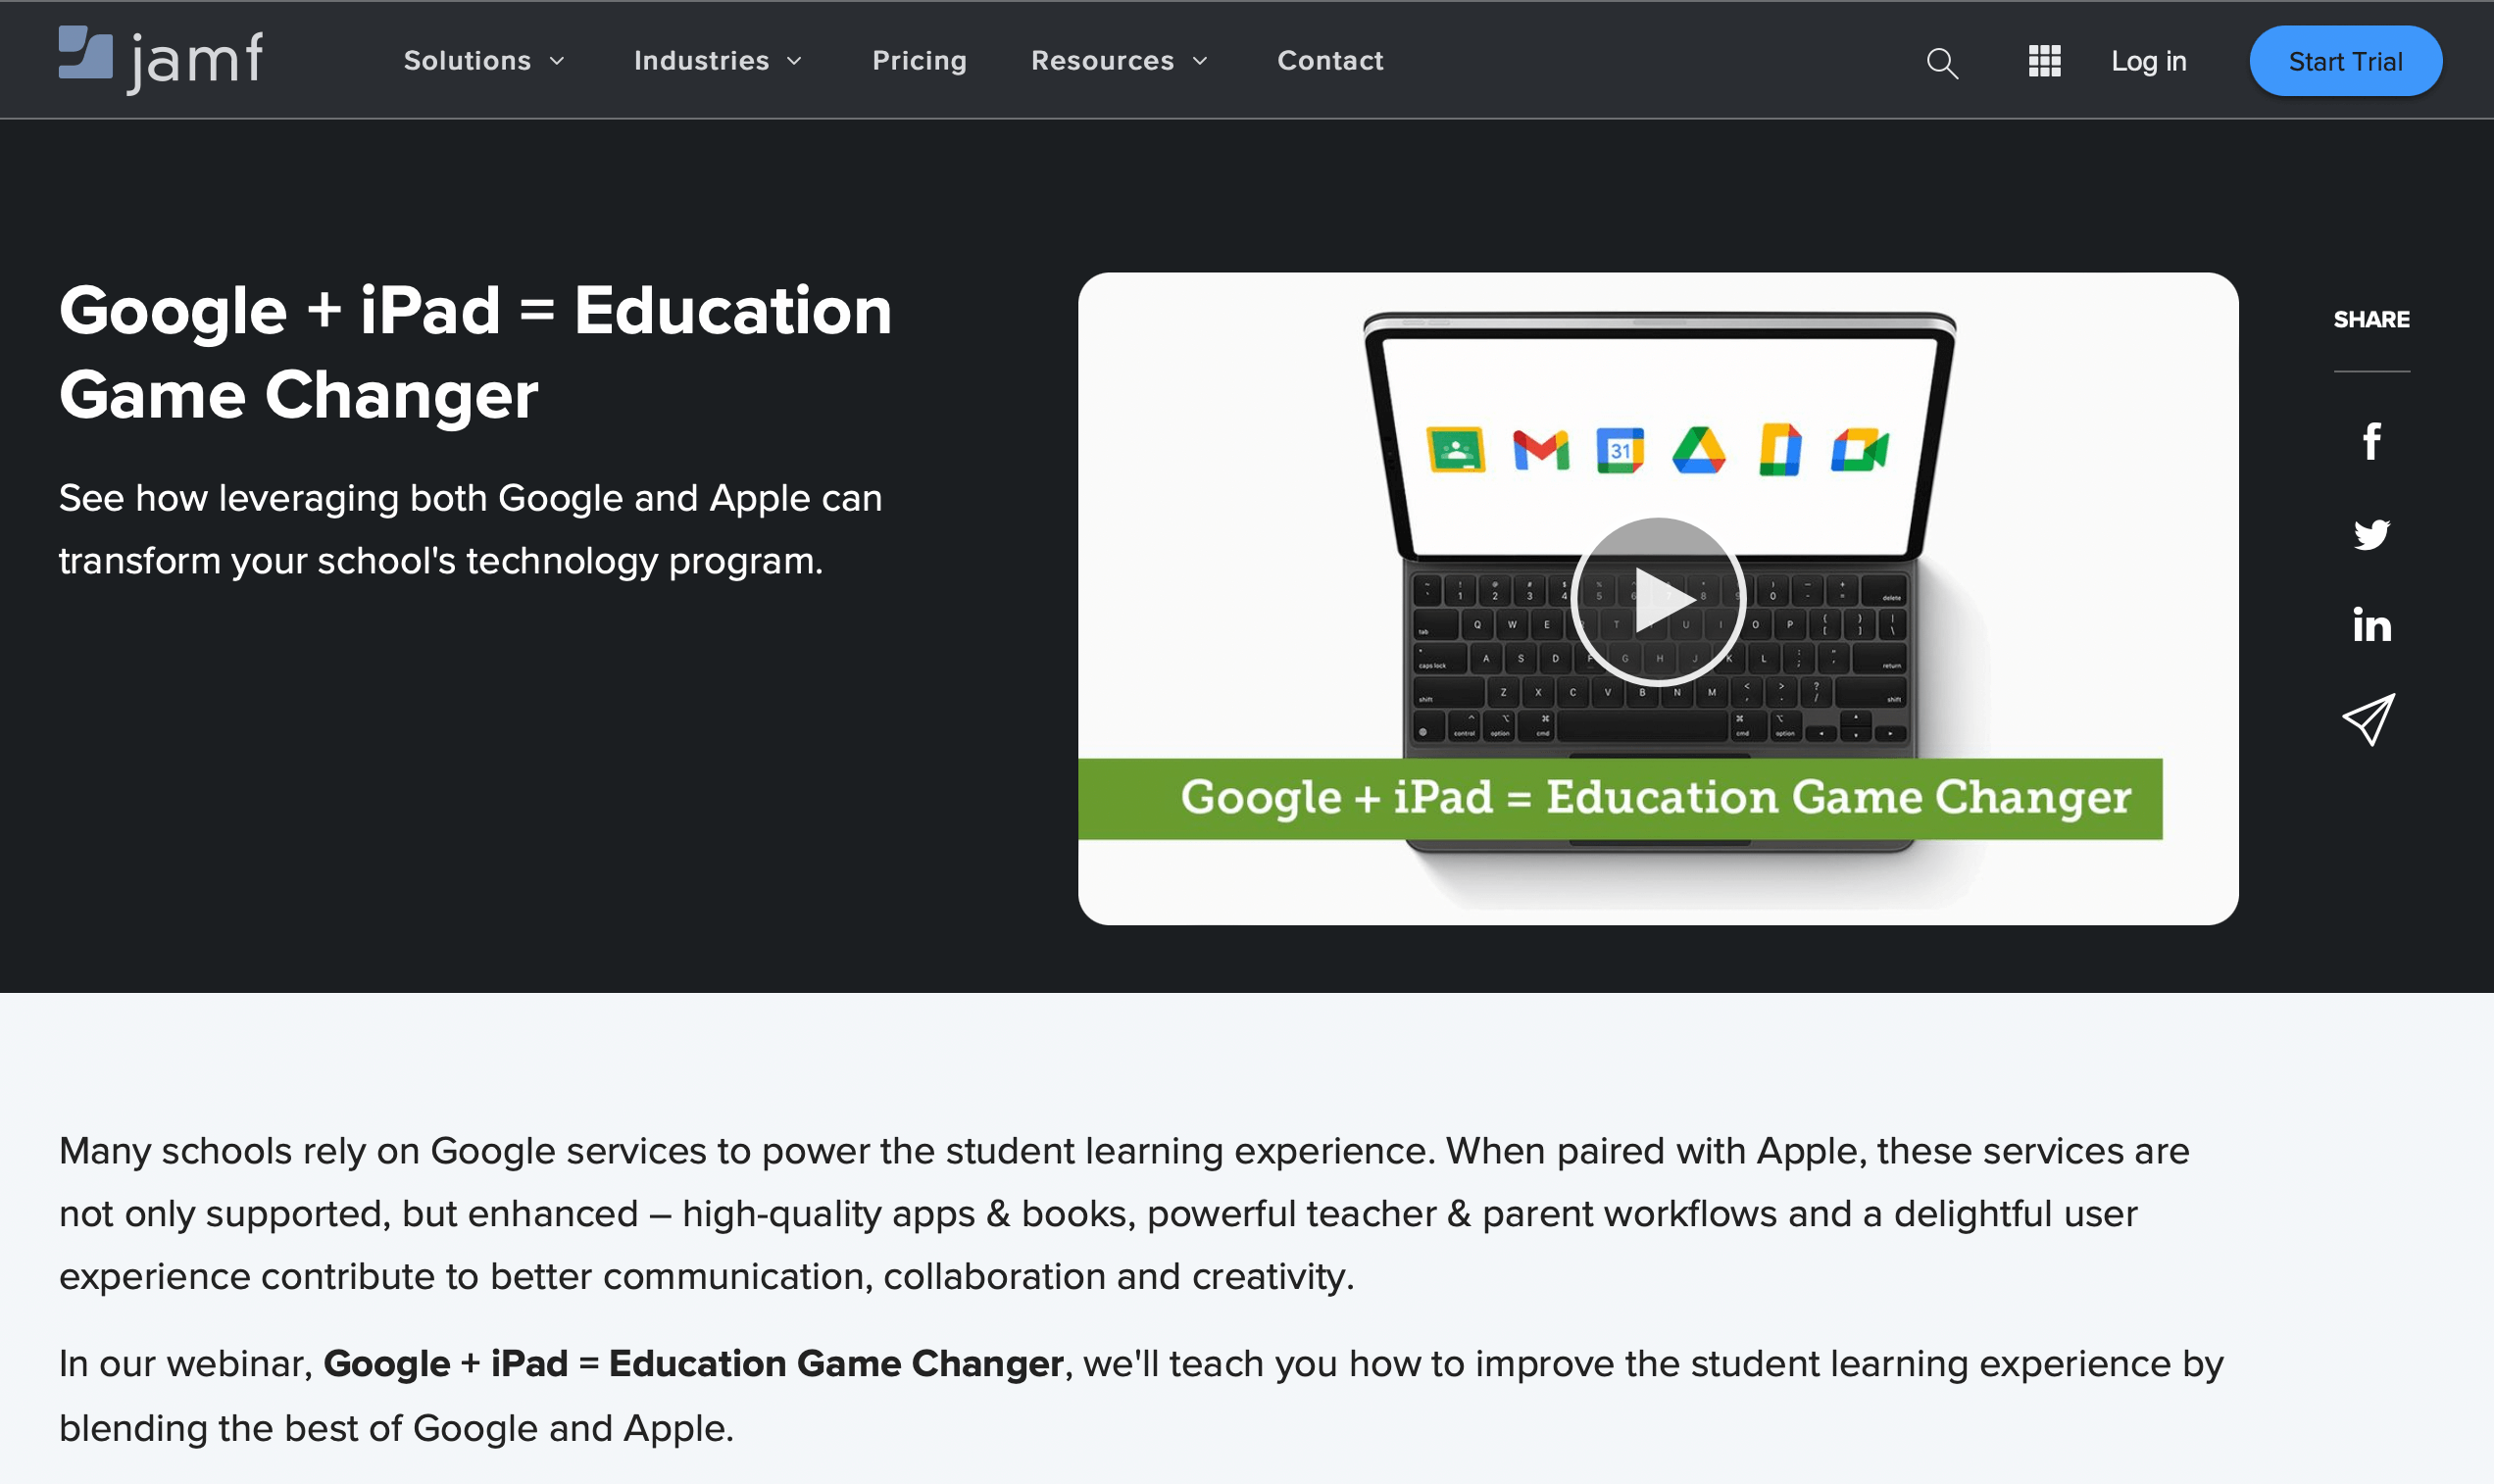This screenshot has height=1484, width=2494.
Task: Expand the Resources dropdown menu
Action: click(1119, 61)
